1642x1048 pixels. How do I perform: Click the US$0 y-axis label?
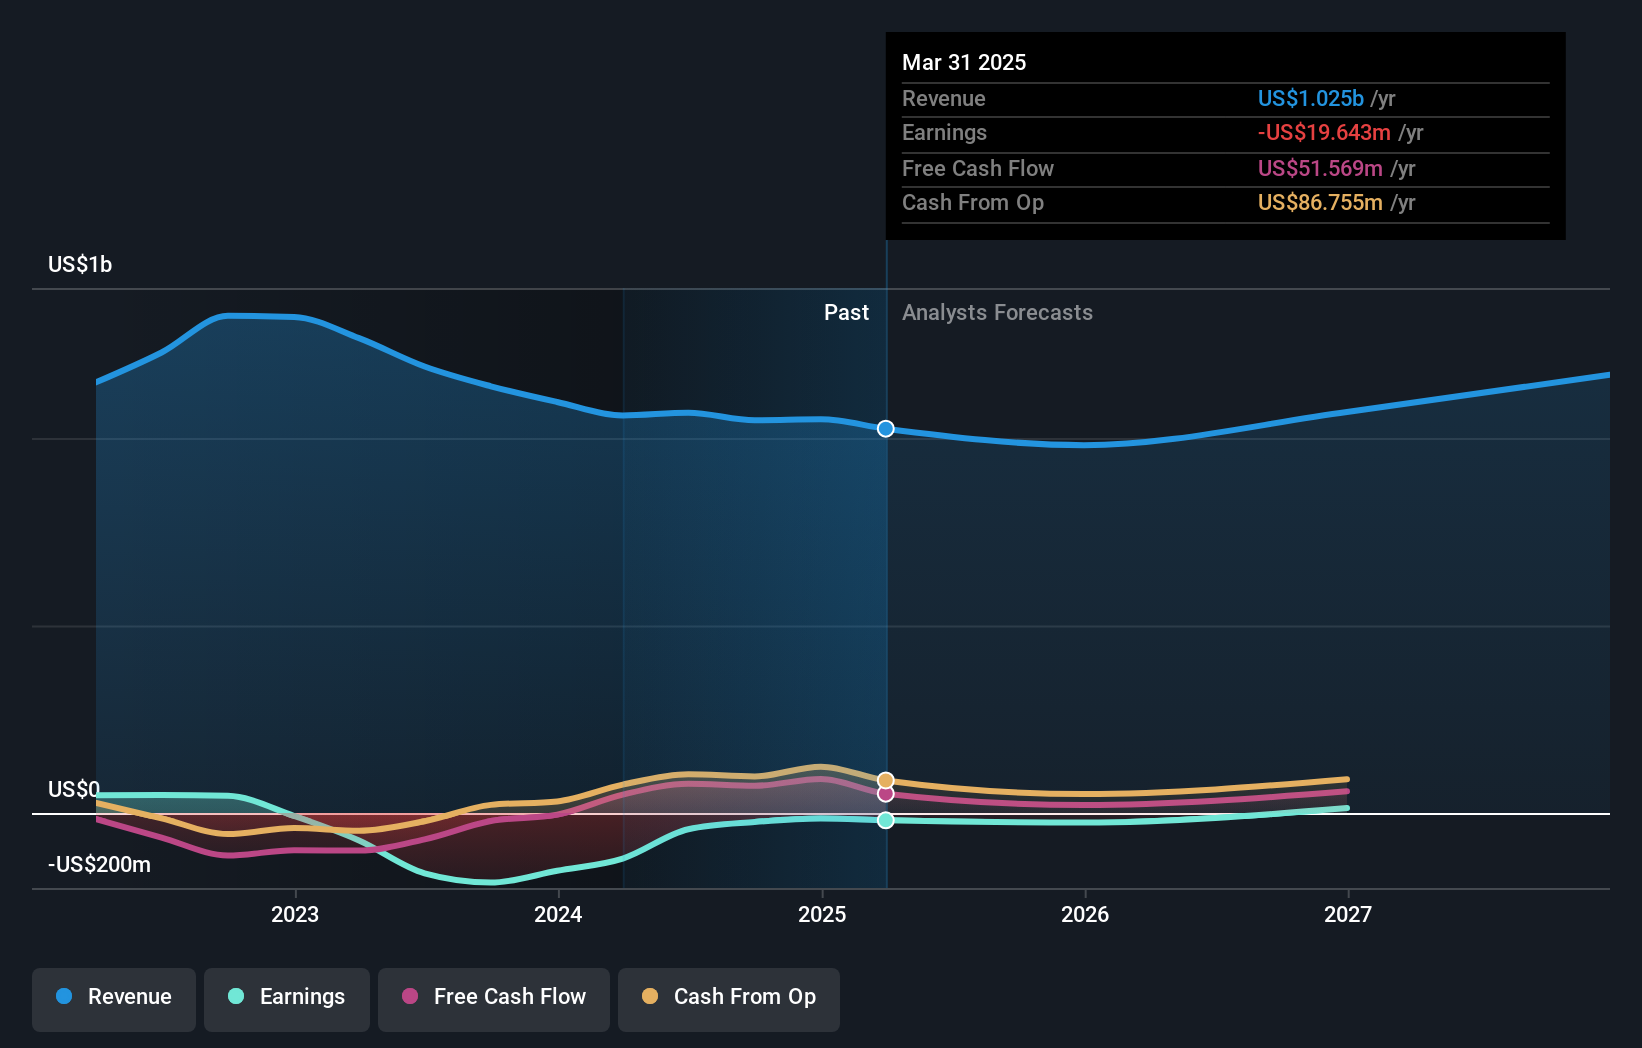point(74,789)
